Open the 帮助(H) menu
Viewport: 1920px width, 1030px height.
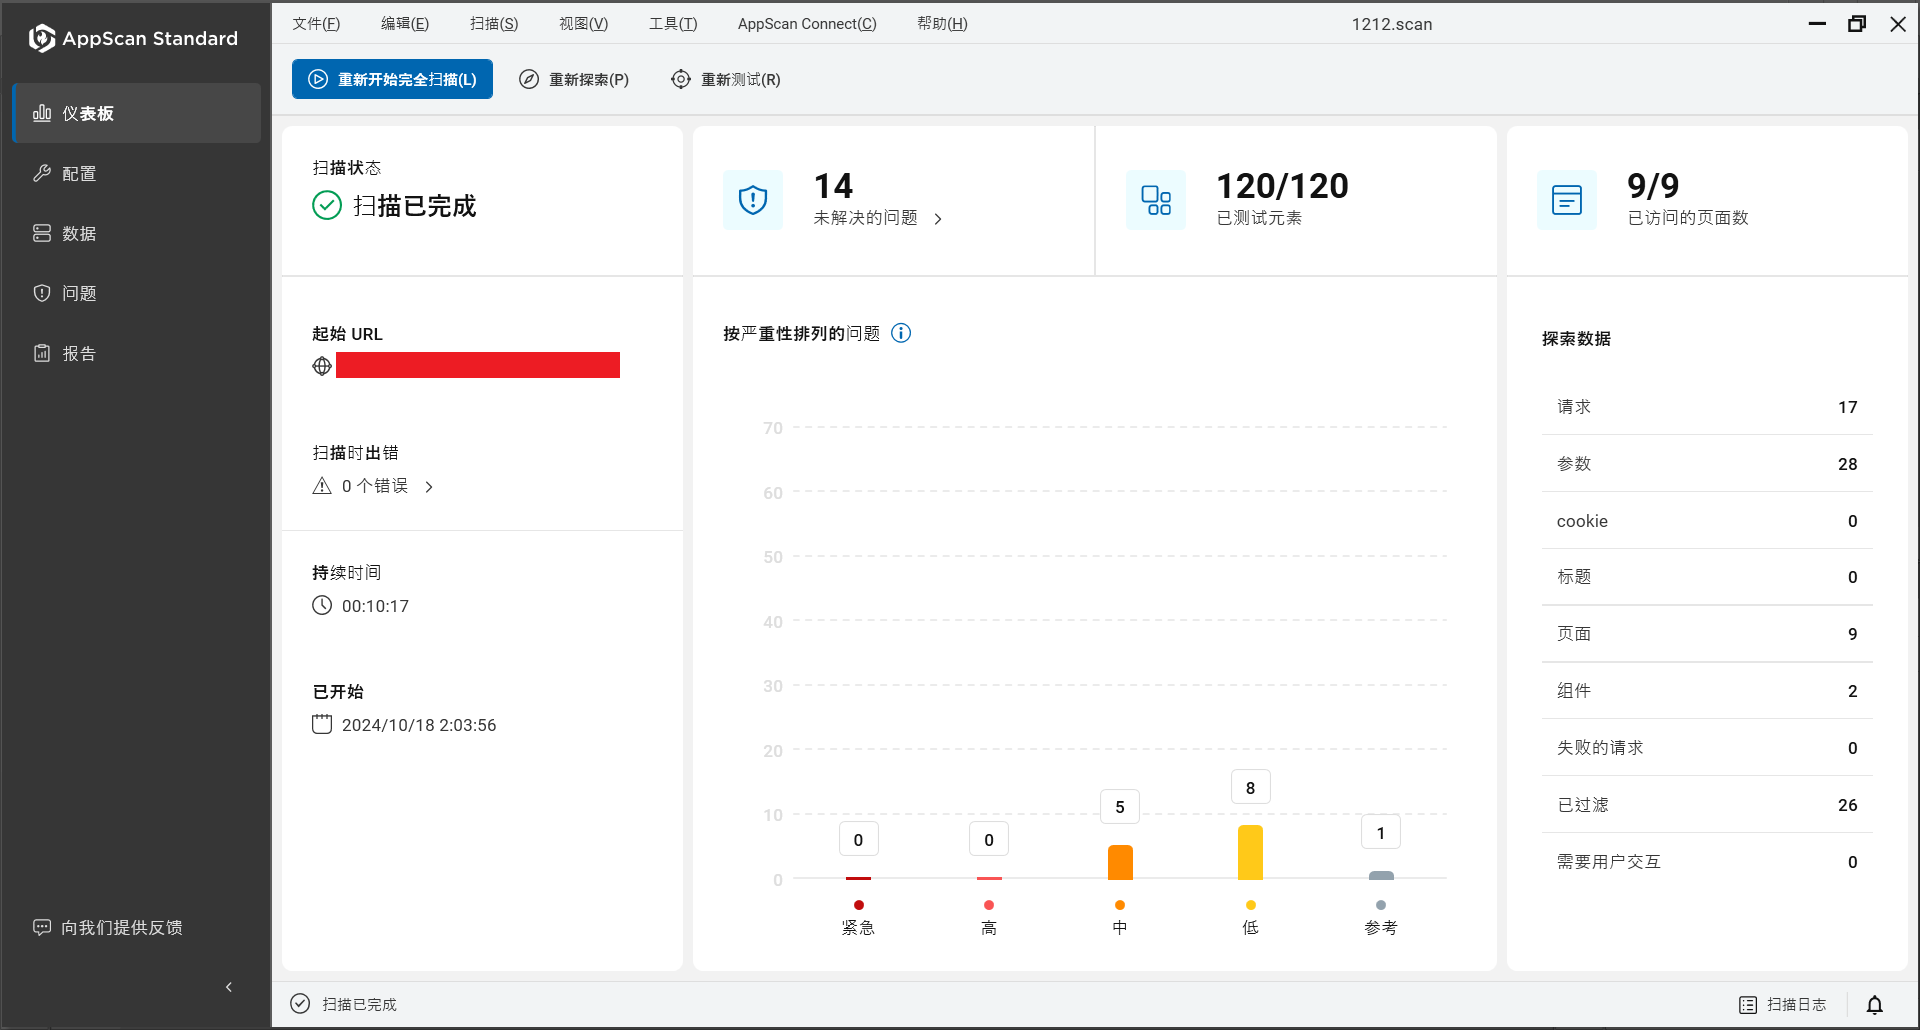tap(942, 24)
